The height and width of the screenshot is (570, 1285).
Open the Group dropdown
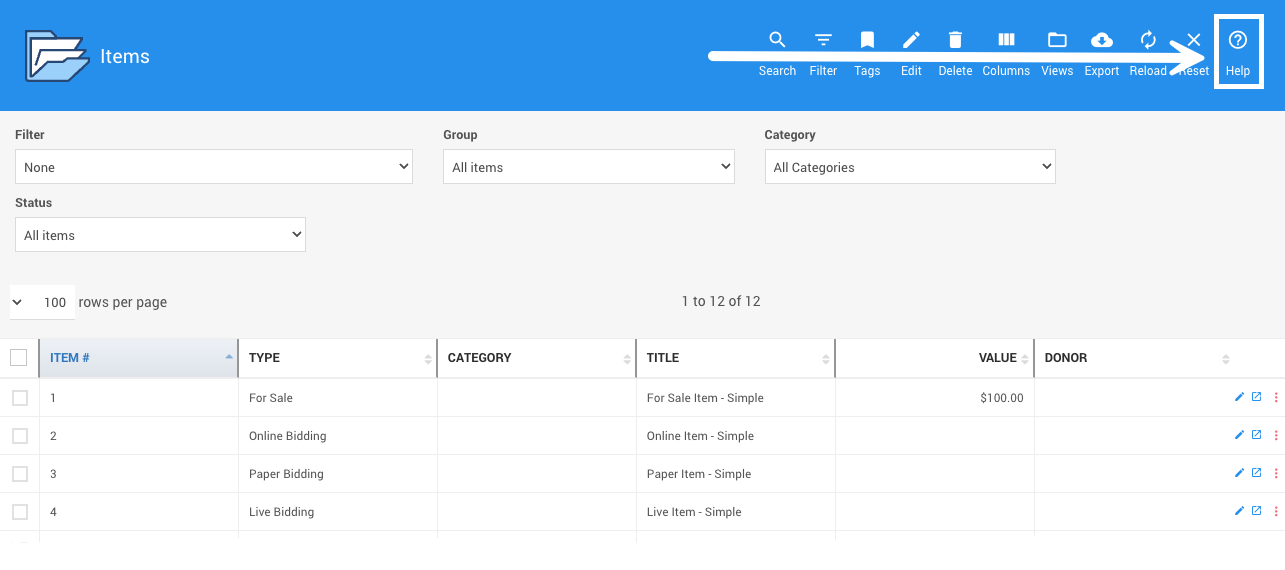coord(588,167)
